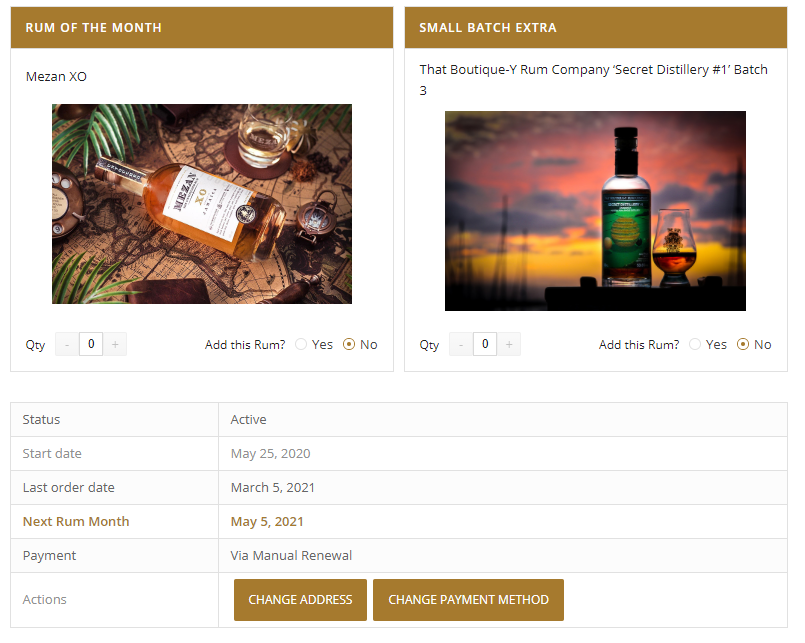Open the Mezan XO bottle photo
Screen dimensions: 805x643
click(202, 204)
